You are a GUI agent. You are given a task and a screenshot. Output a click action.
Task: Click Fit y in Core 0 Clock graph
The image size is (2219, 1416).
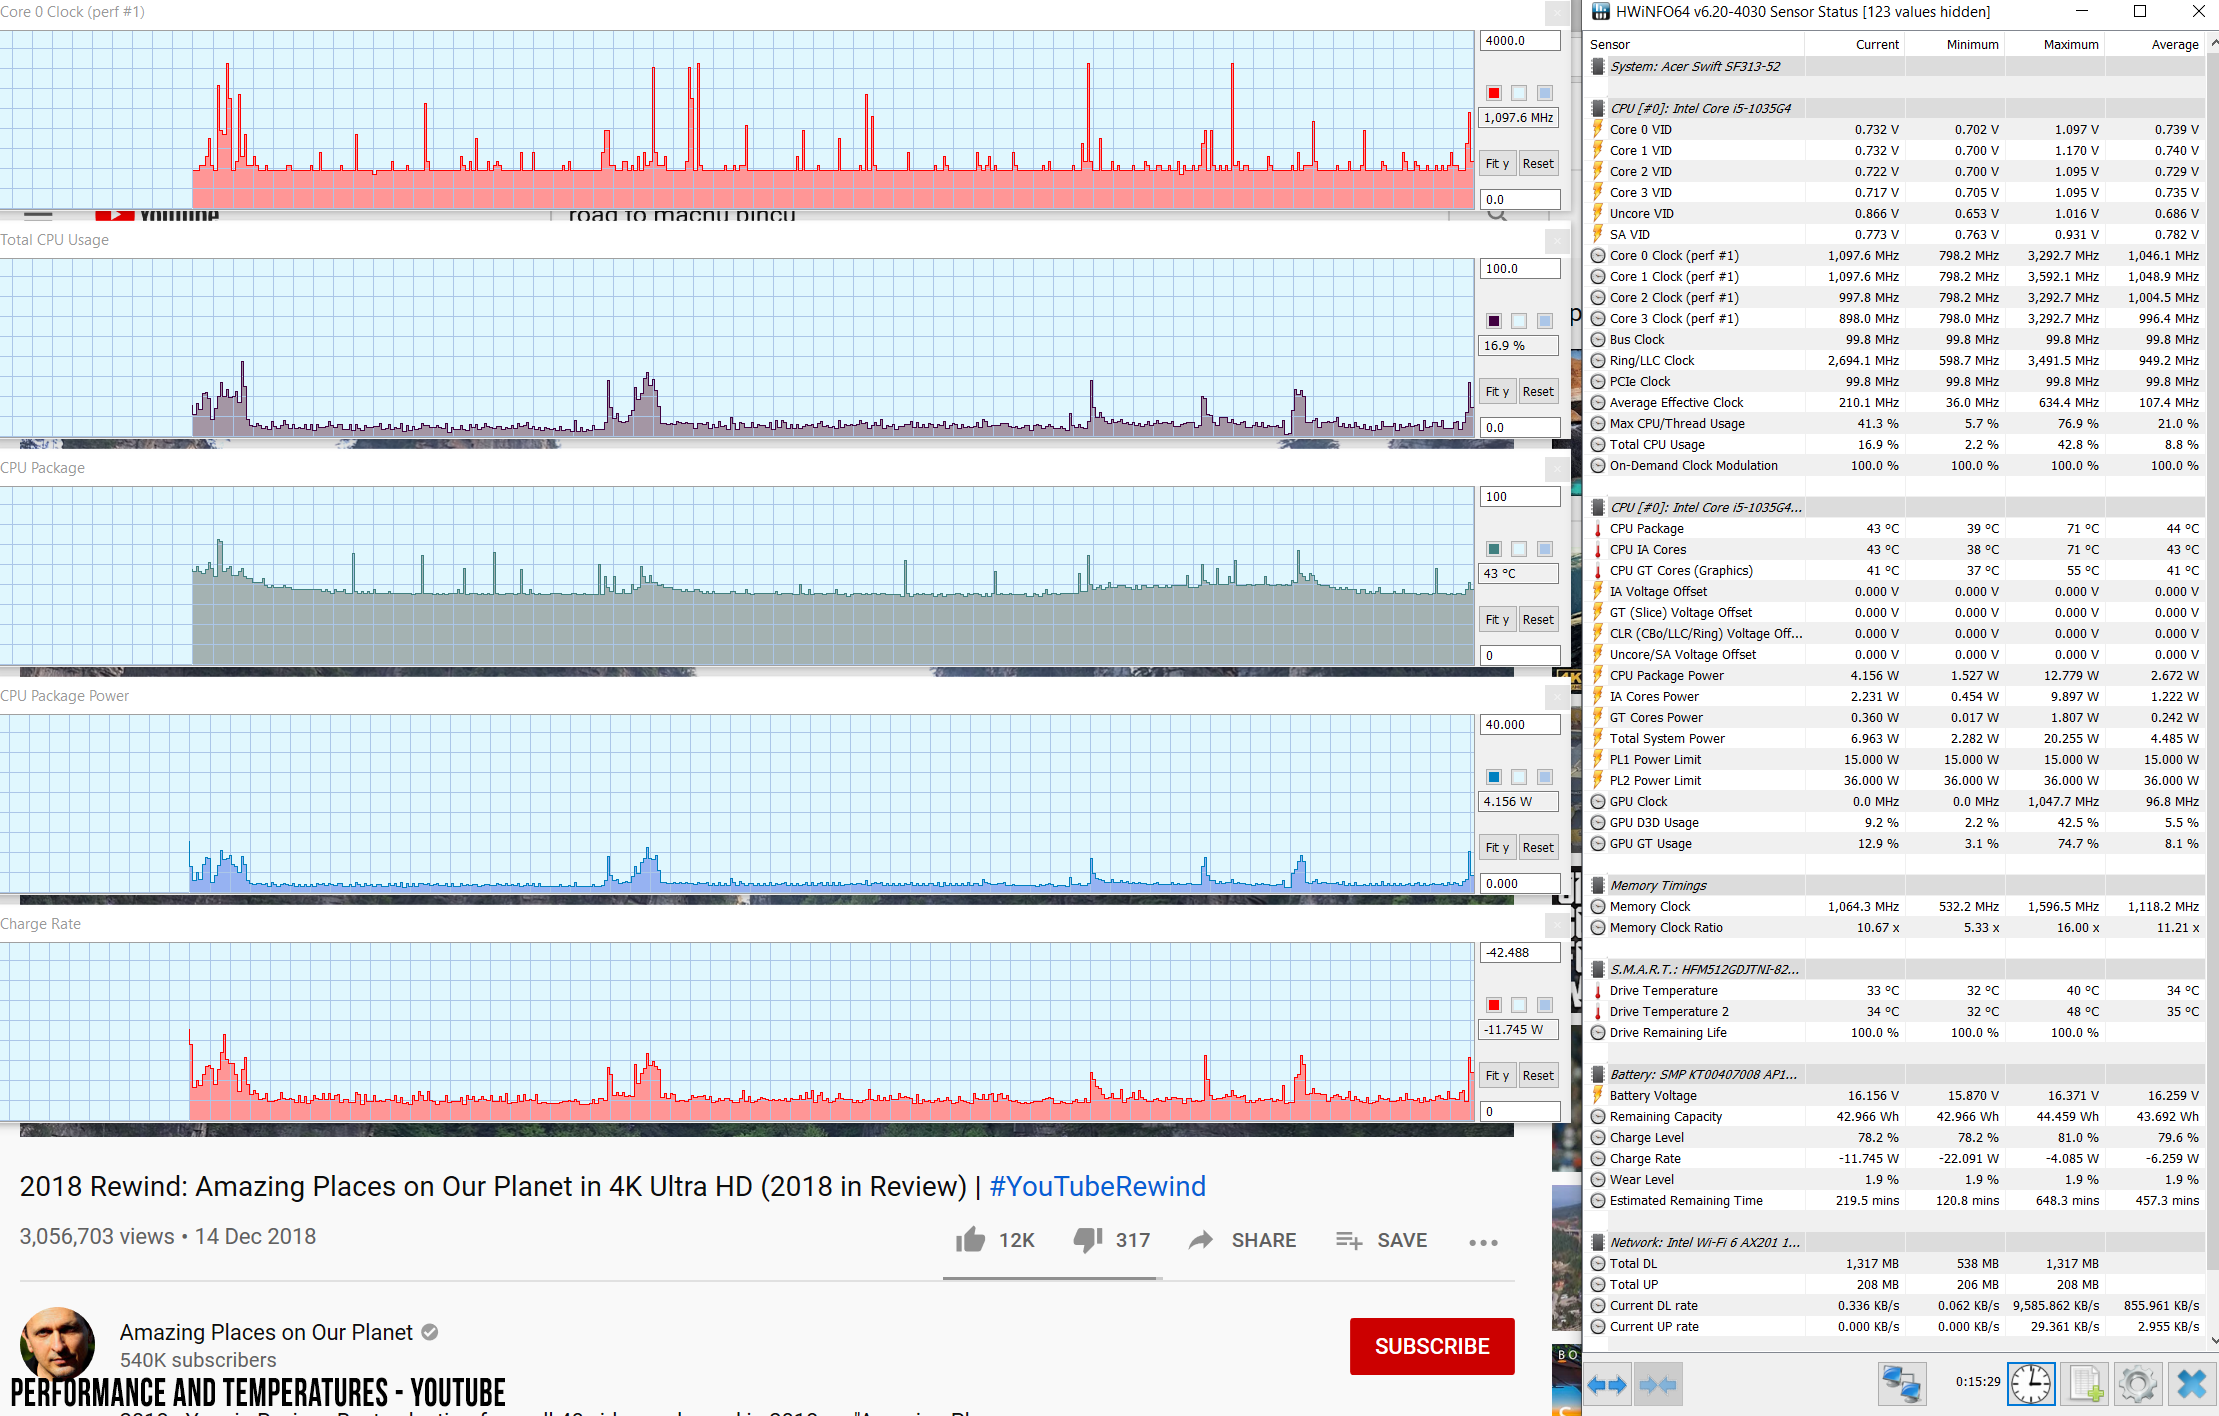(x=1497, y=164)
